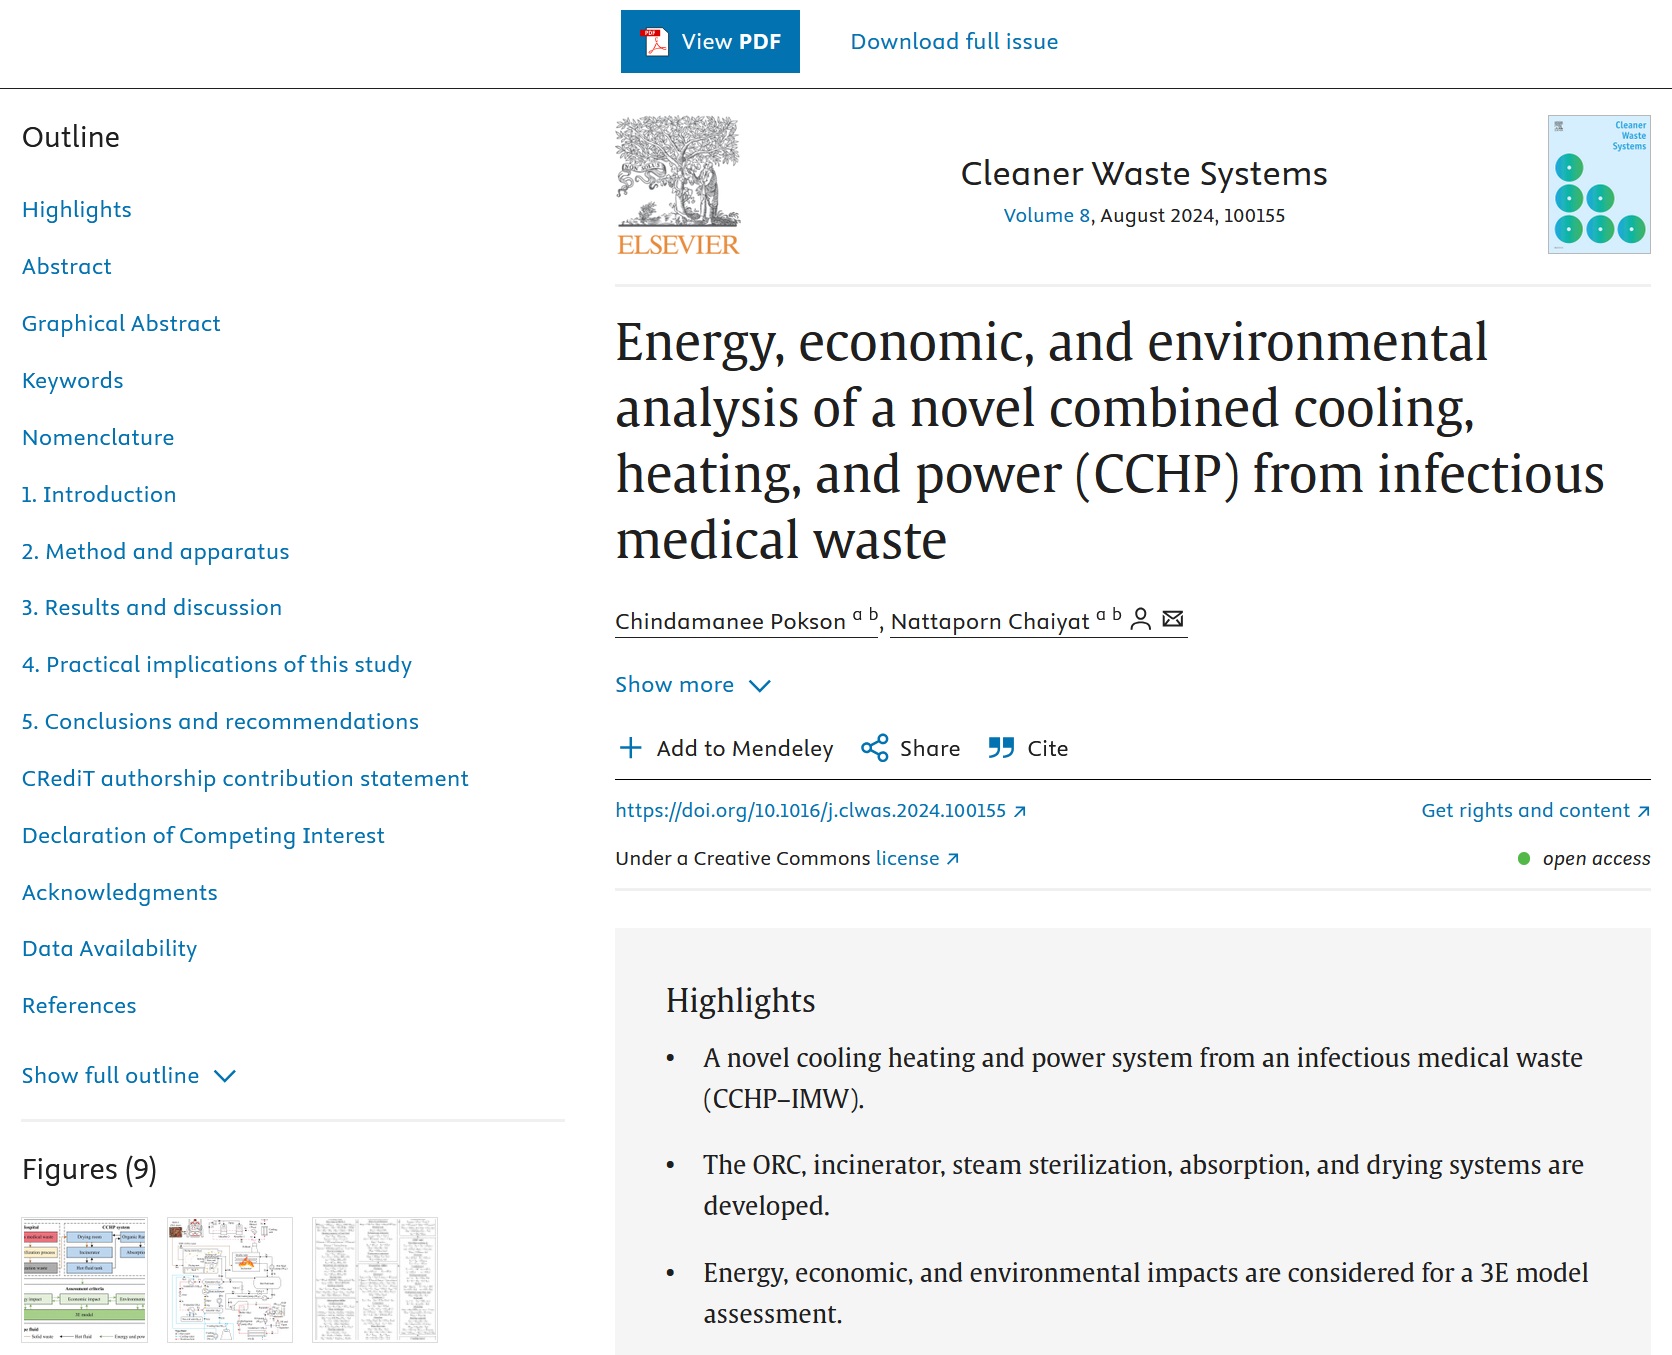This screenshot has height=1355, width=1672.
Task: Click the Share network icon
Action: tap(875, 748)
